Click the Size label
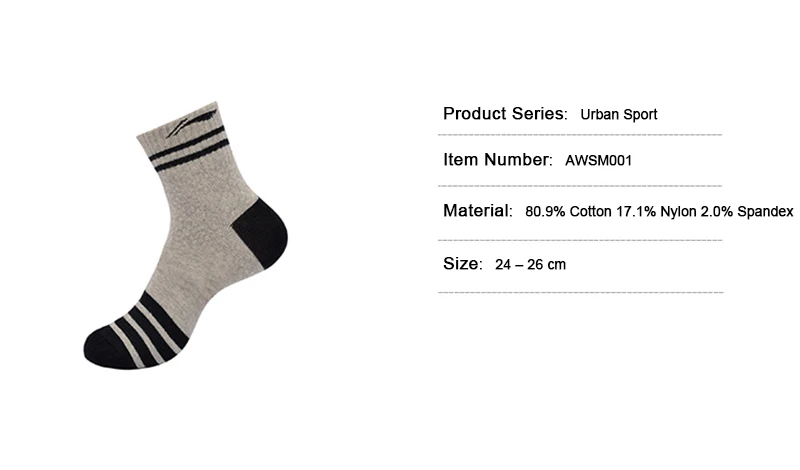 [x=463, y=264]
